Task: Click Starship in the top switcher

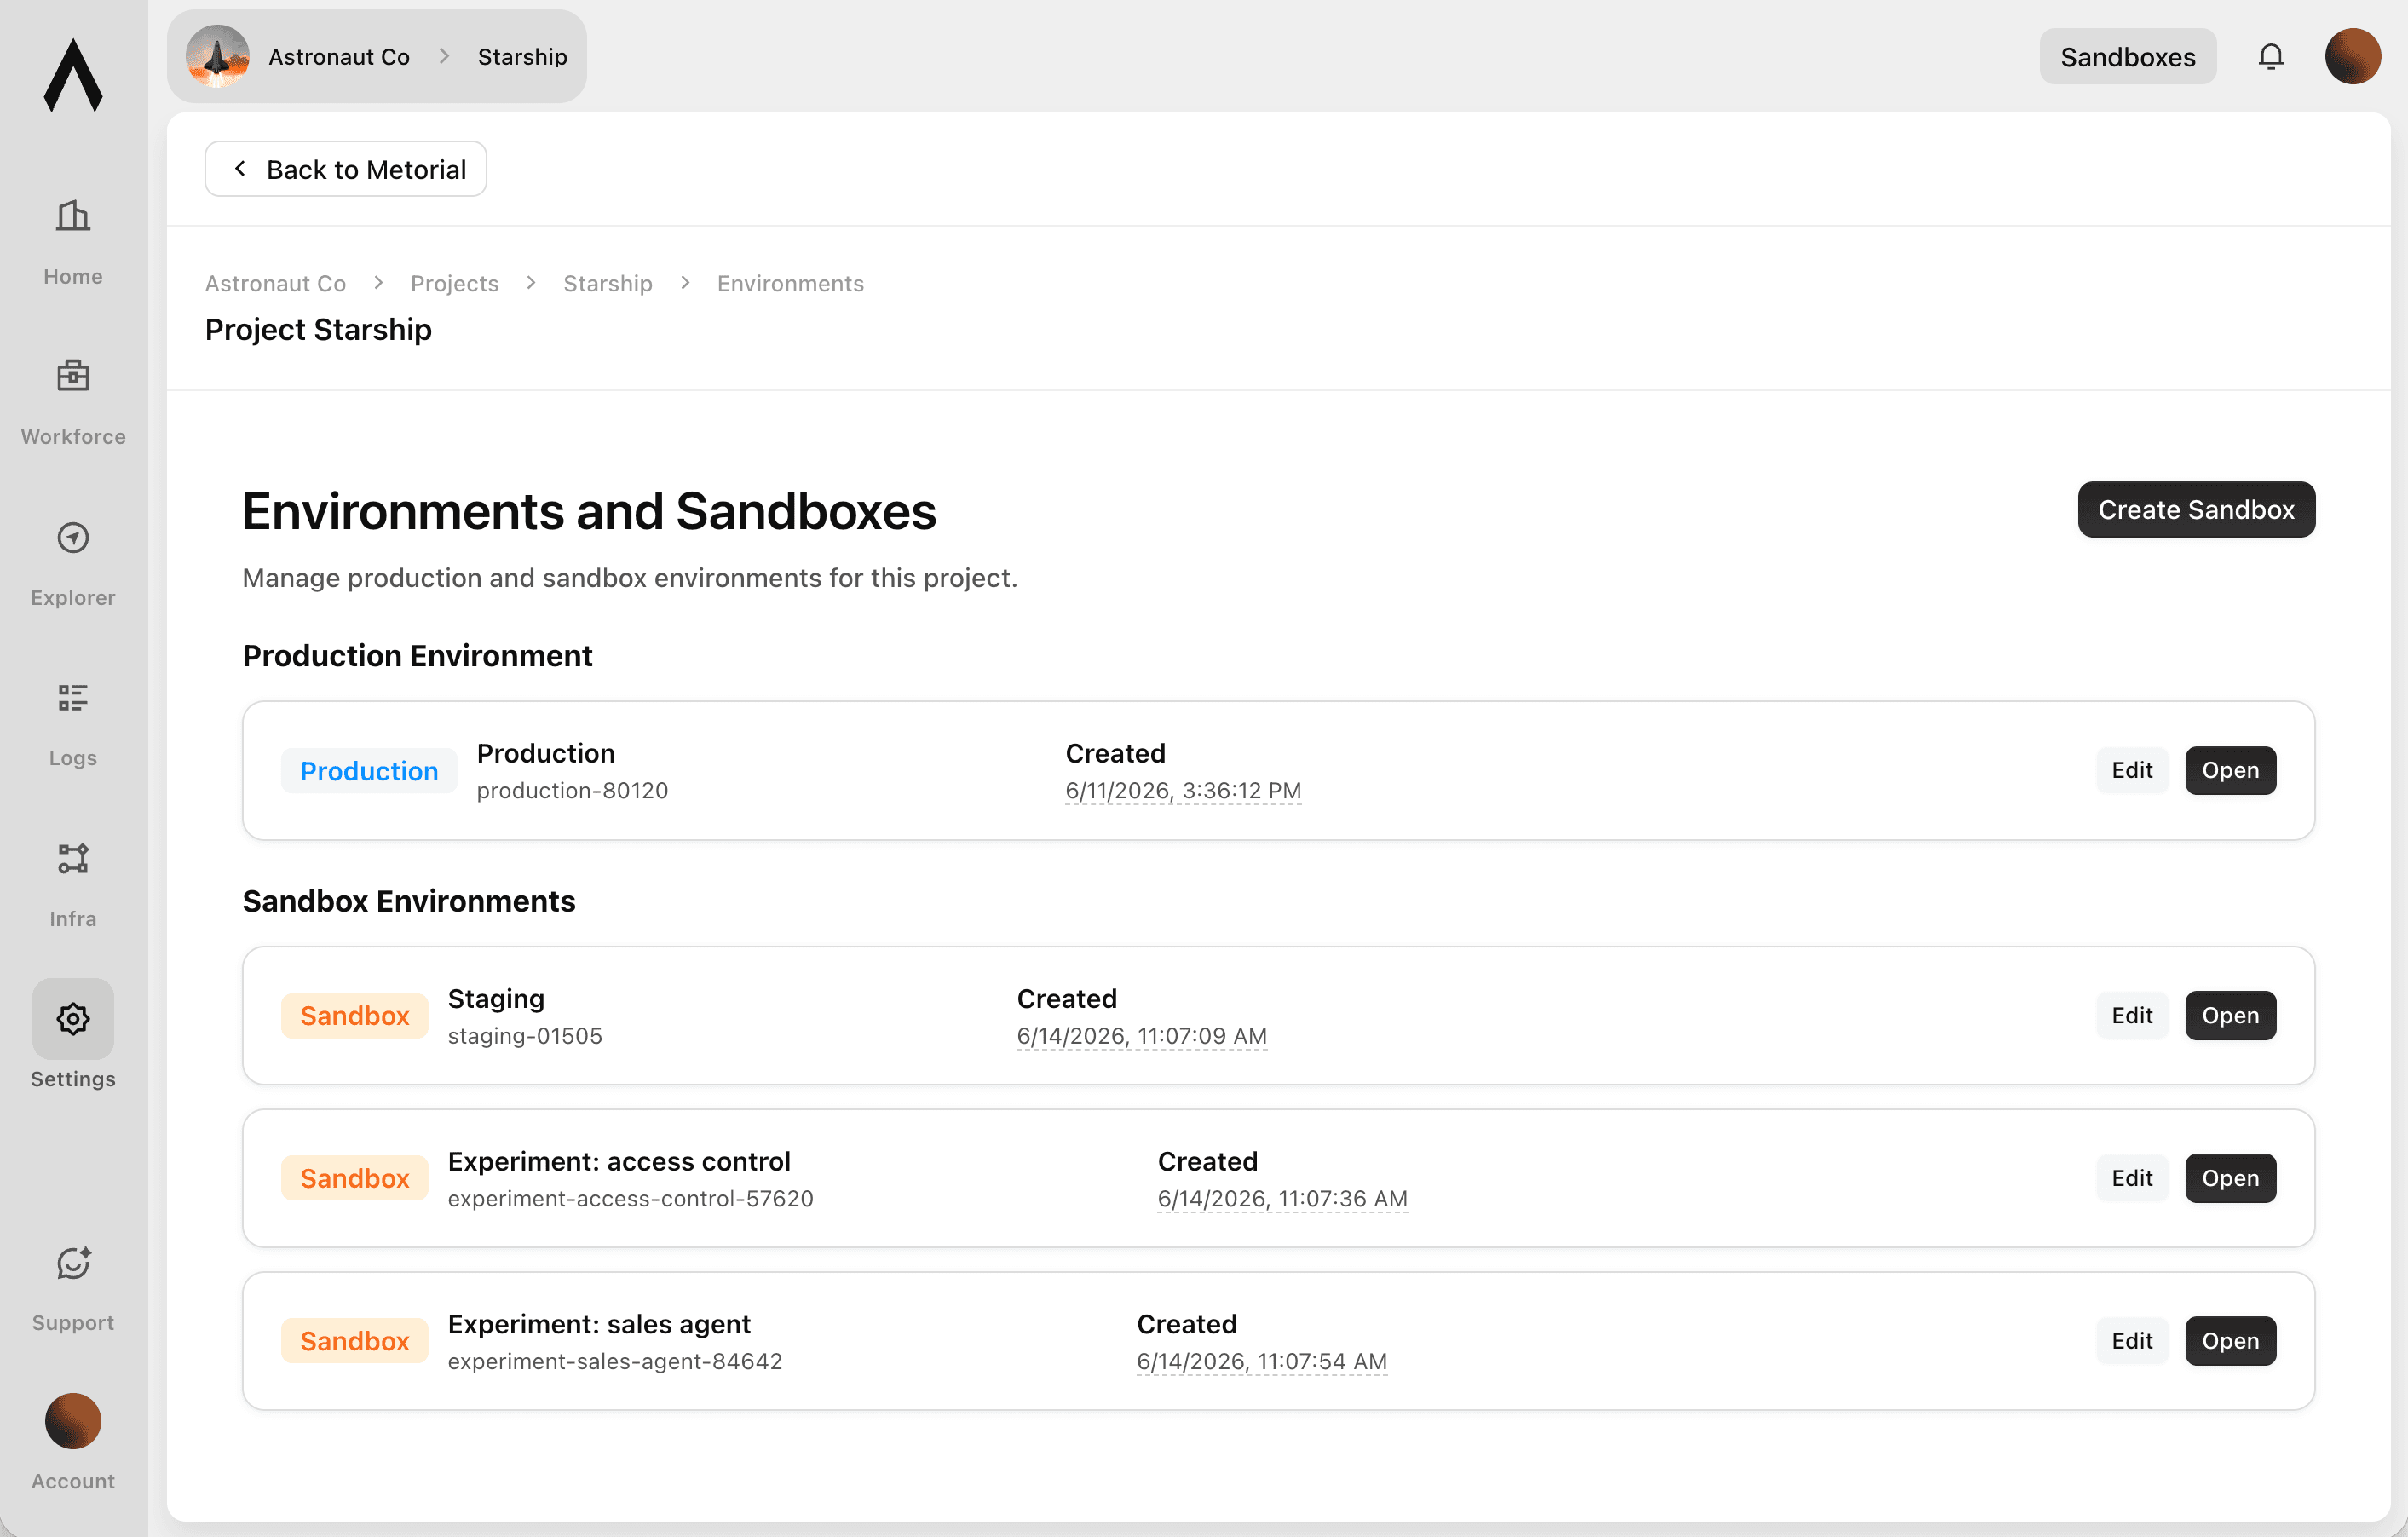Action: point(522,57)
